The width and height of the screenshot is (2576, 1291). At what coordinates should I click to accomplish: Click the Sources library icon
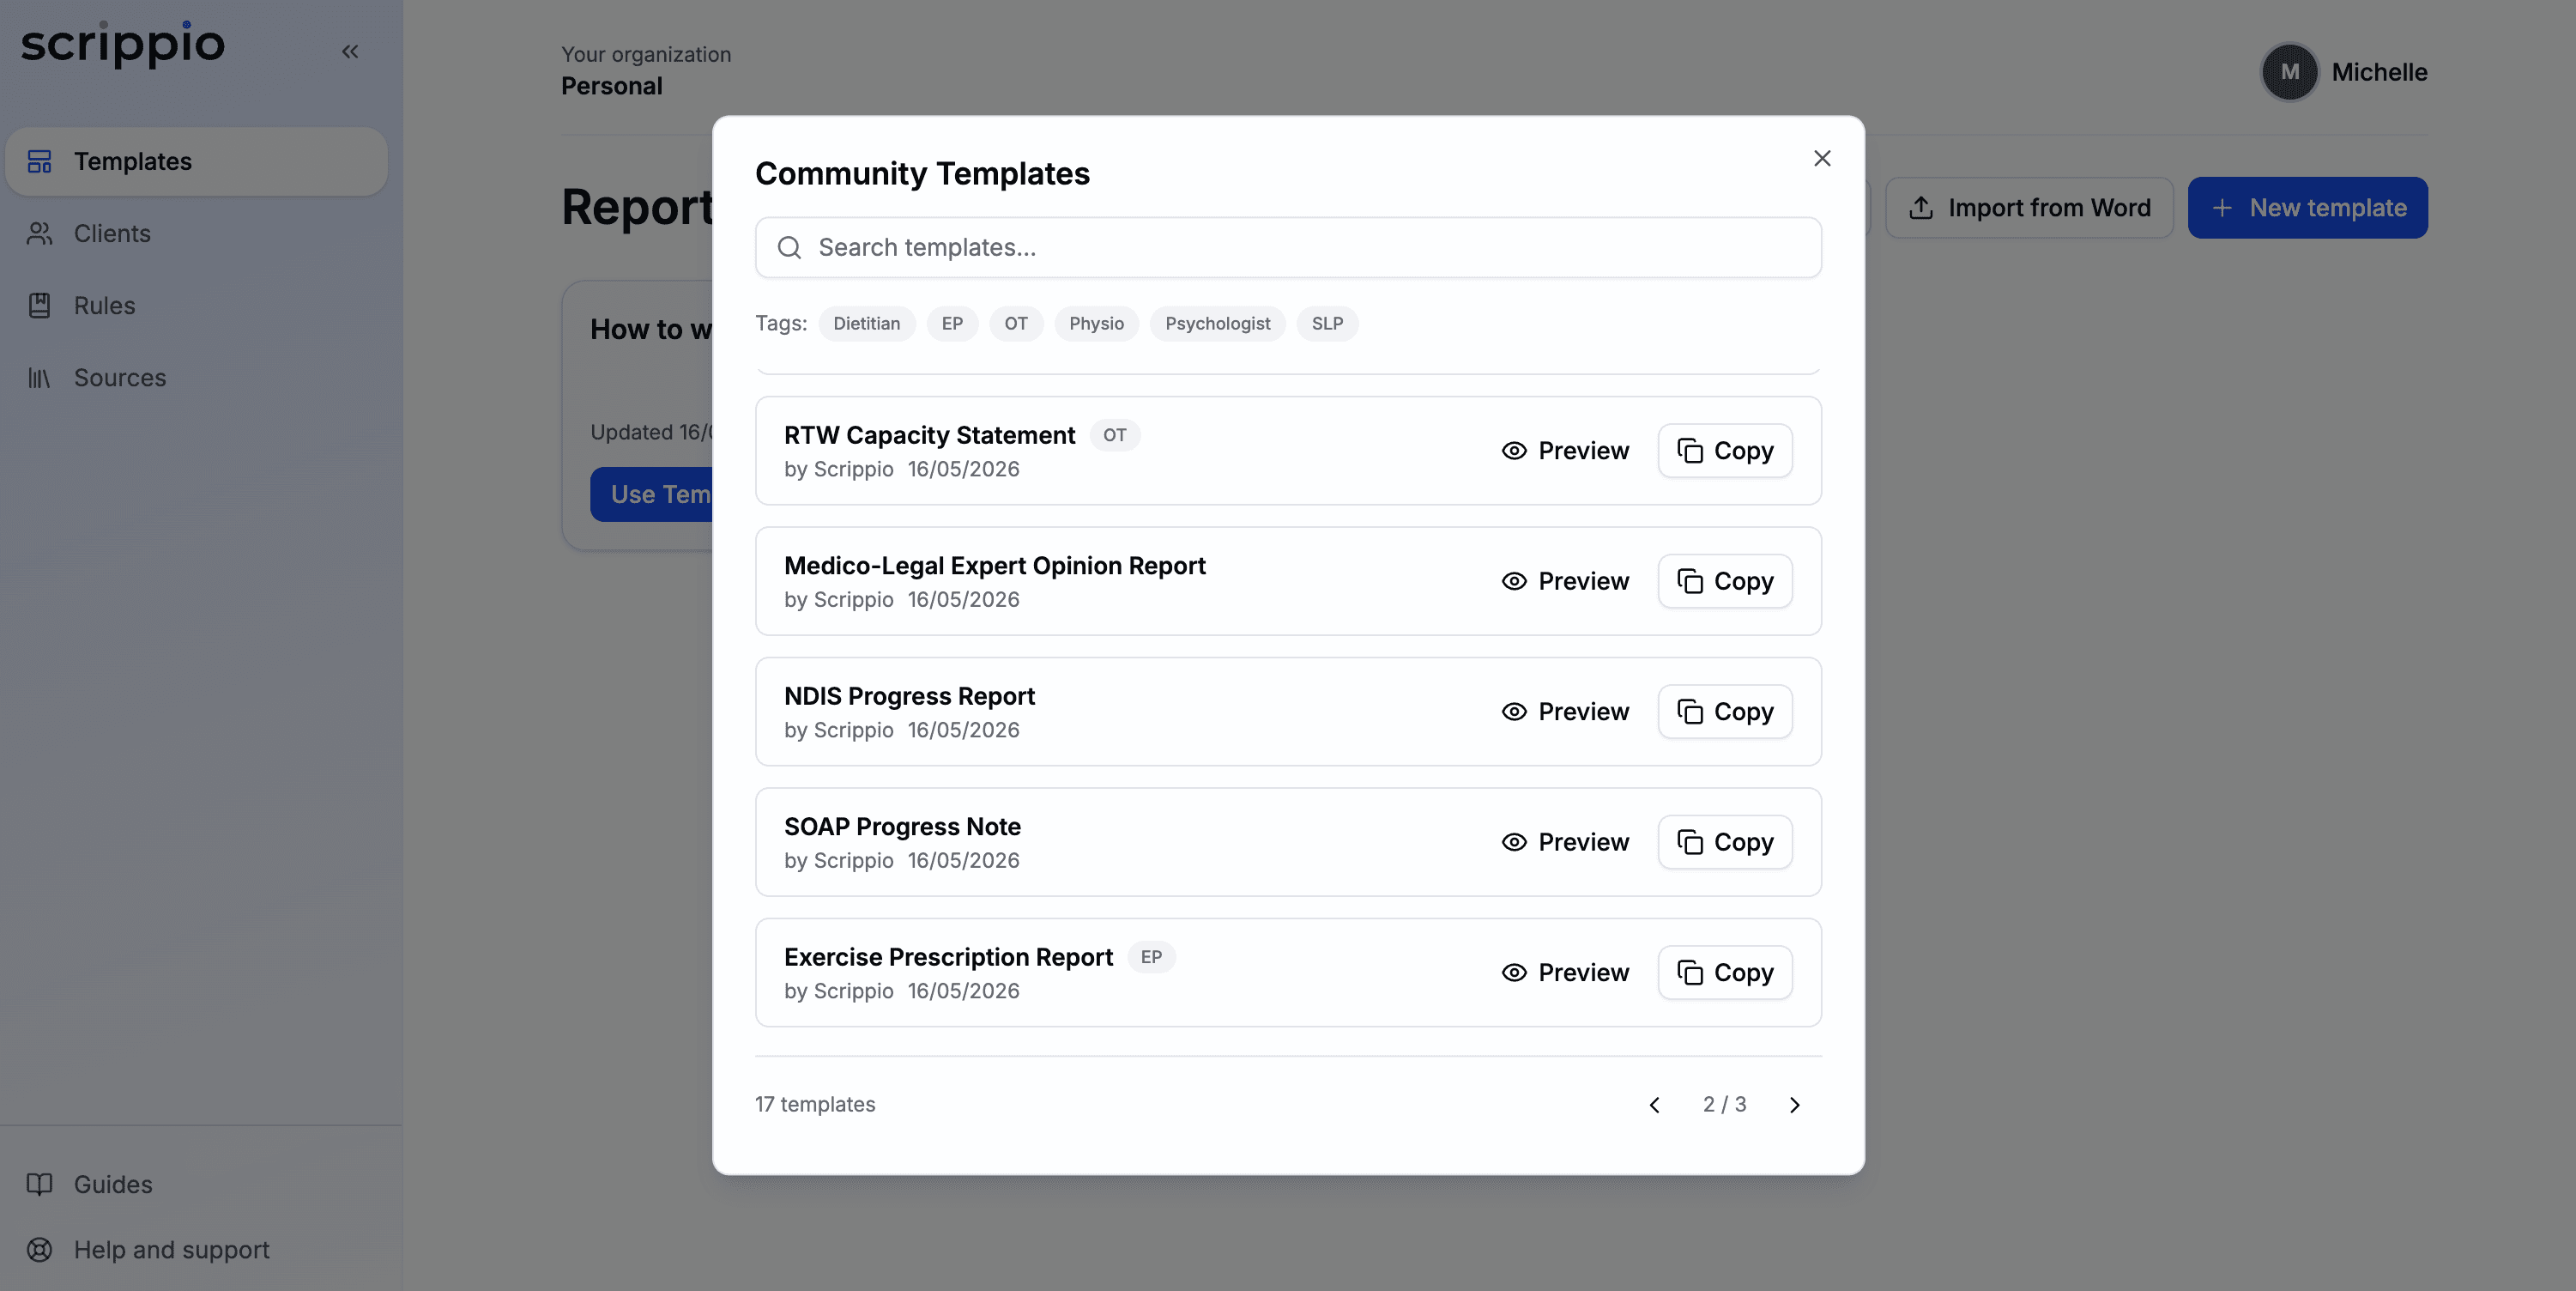click(x=40, y=377)
